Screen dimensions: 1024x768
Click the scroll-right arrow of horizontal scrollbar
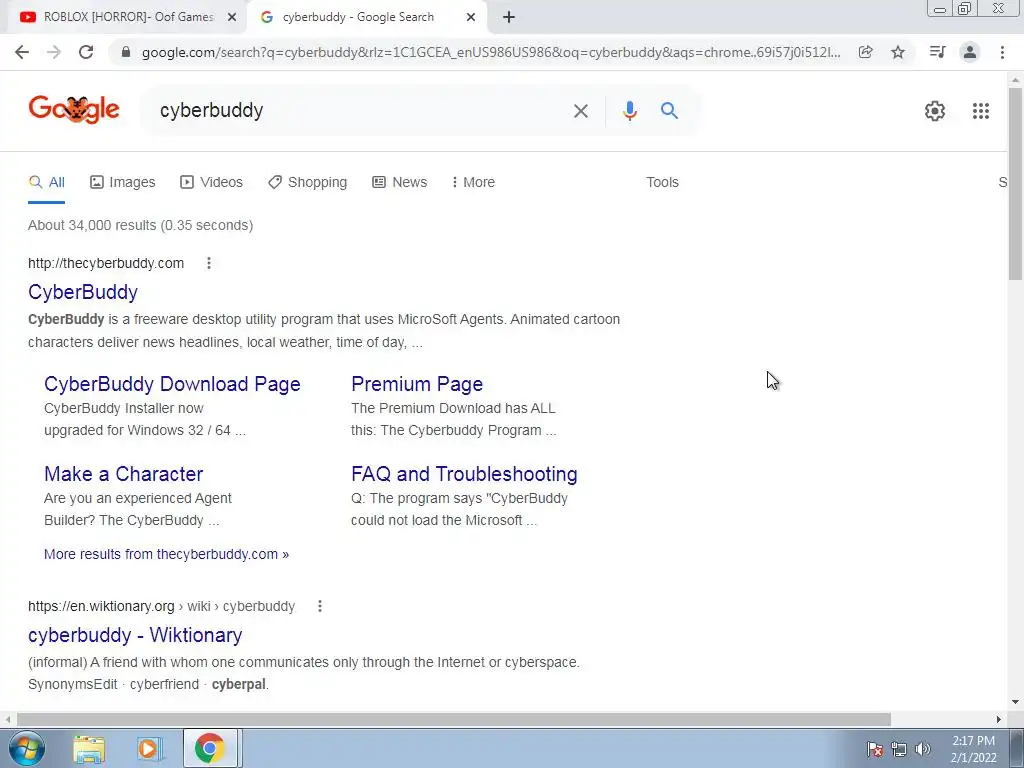pyautogui.click(x=999, y=719)
